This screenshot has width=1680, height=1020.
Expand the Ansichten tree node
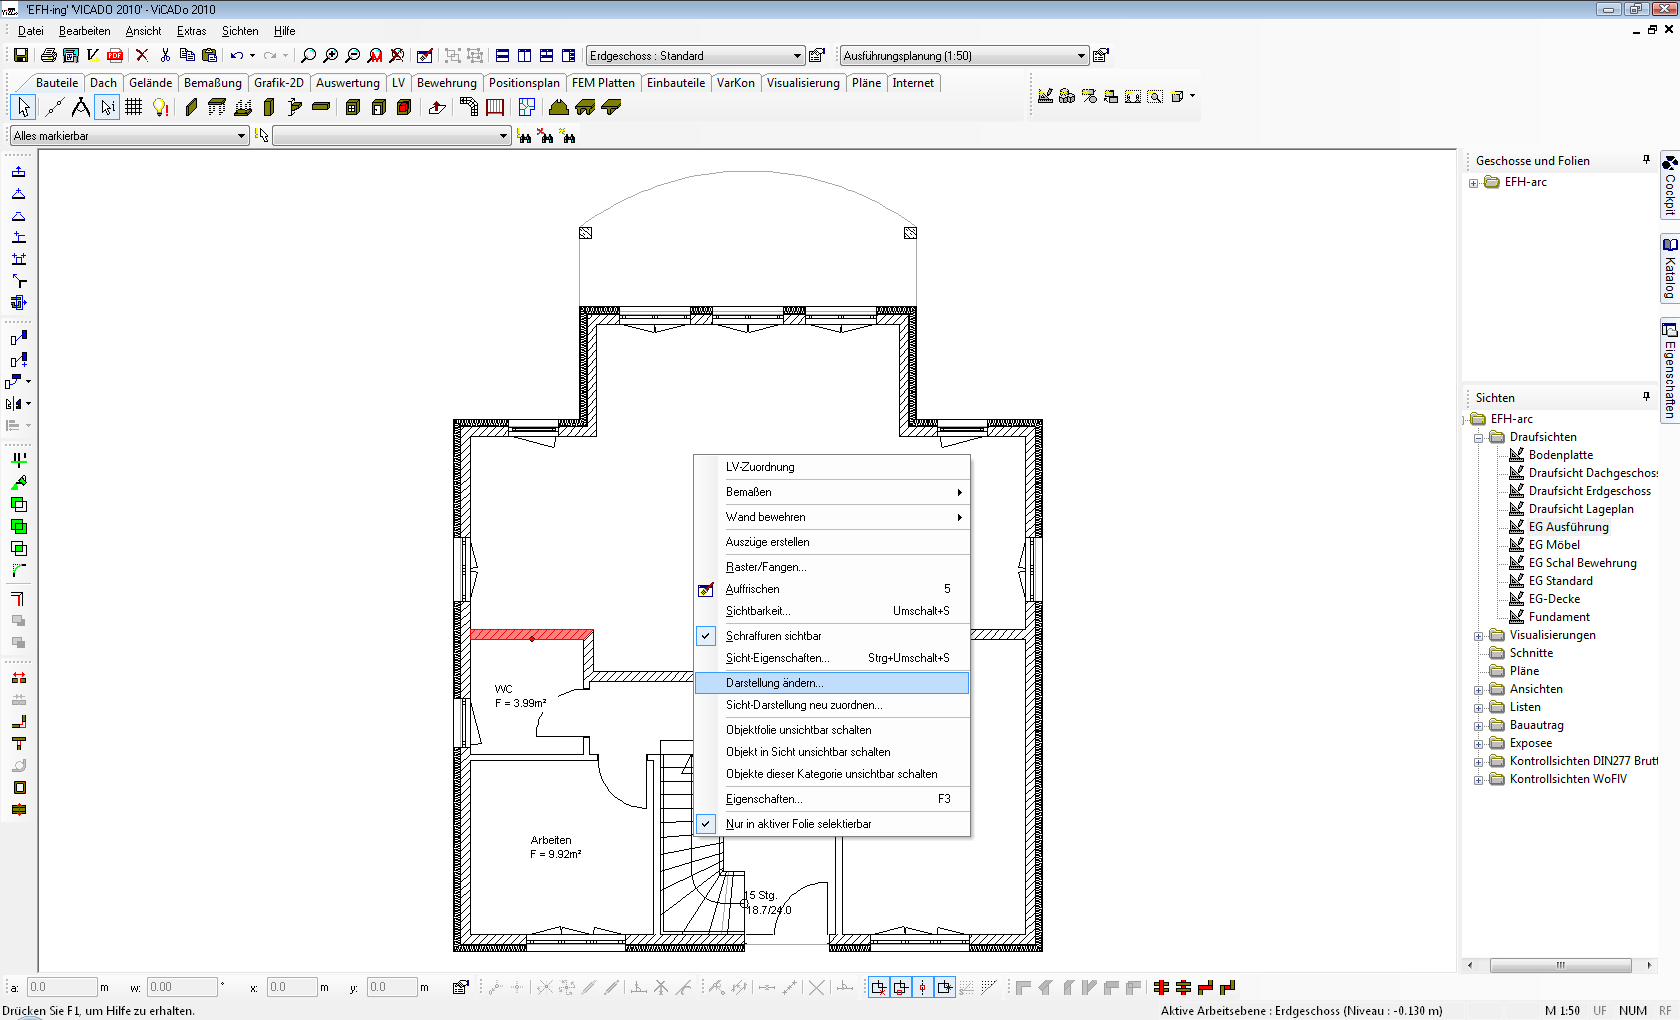(x=1478, y=690)
